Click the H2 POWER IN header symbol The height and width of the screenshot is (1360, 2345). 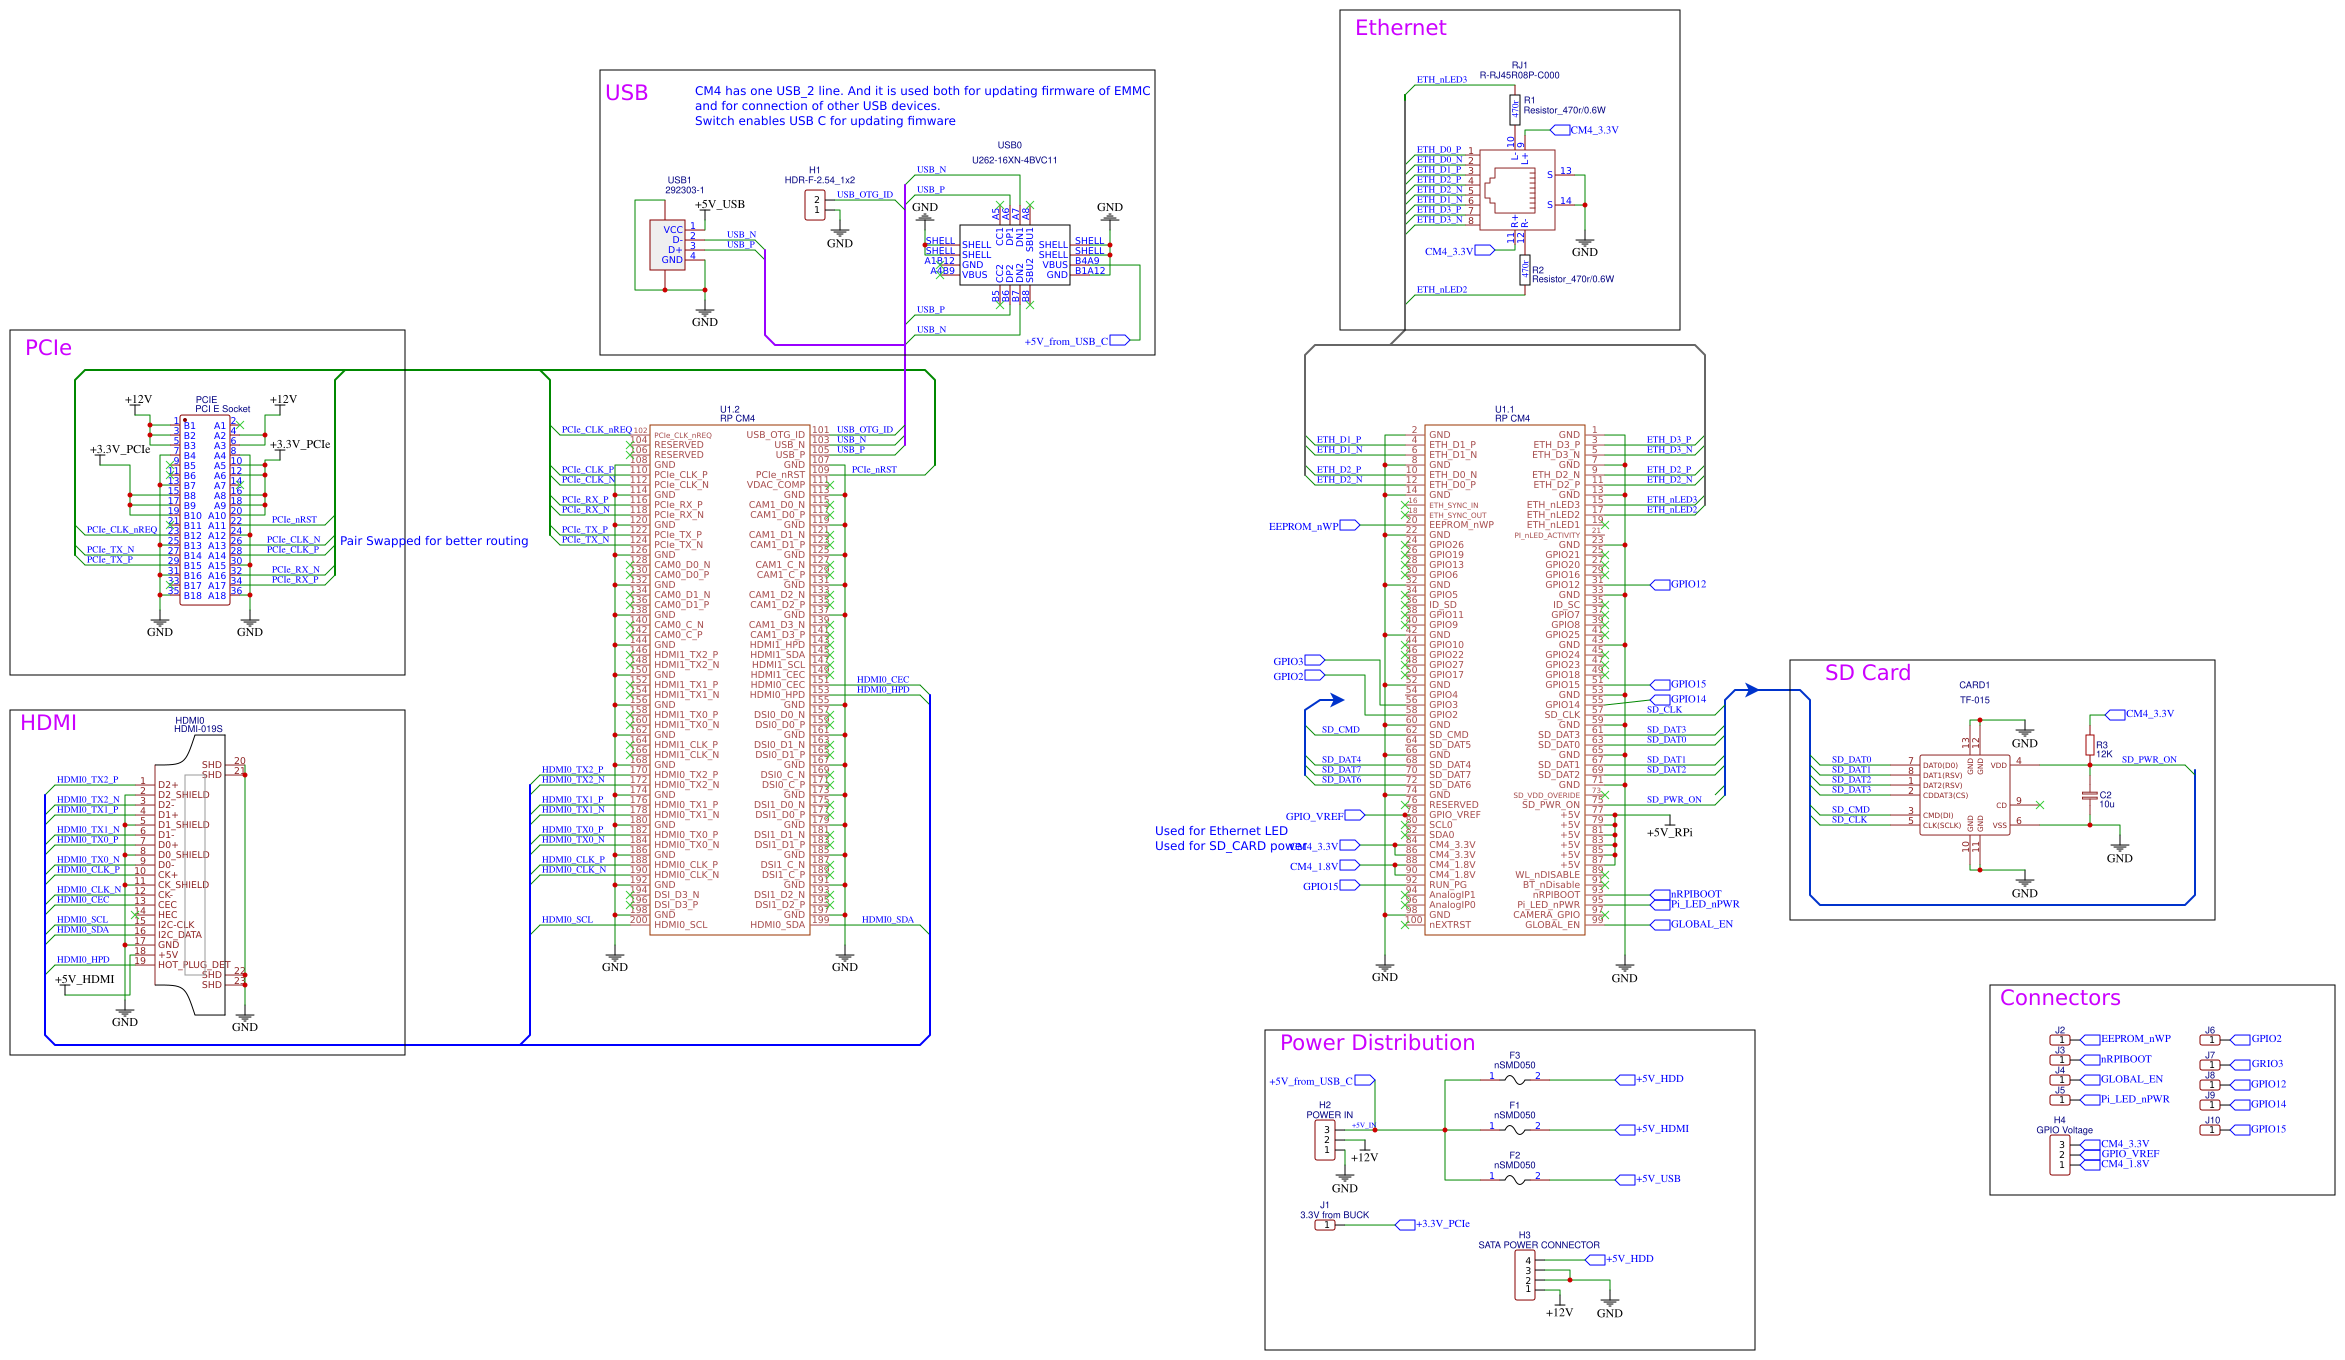(x=1325, y=1140)
